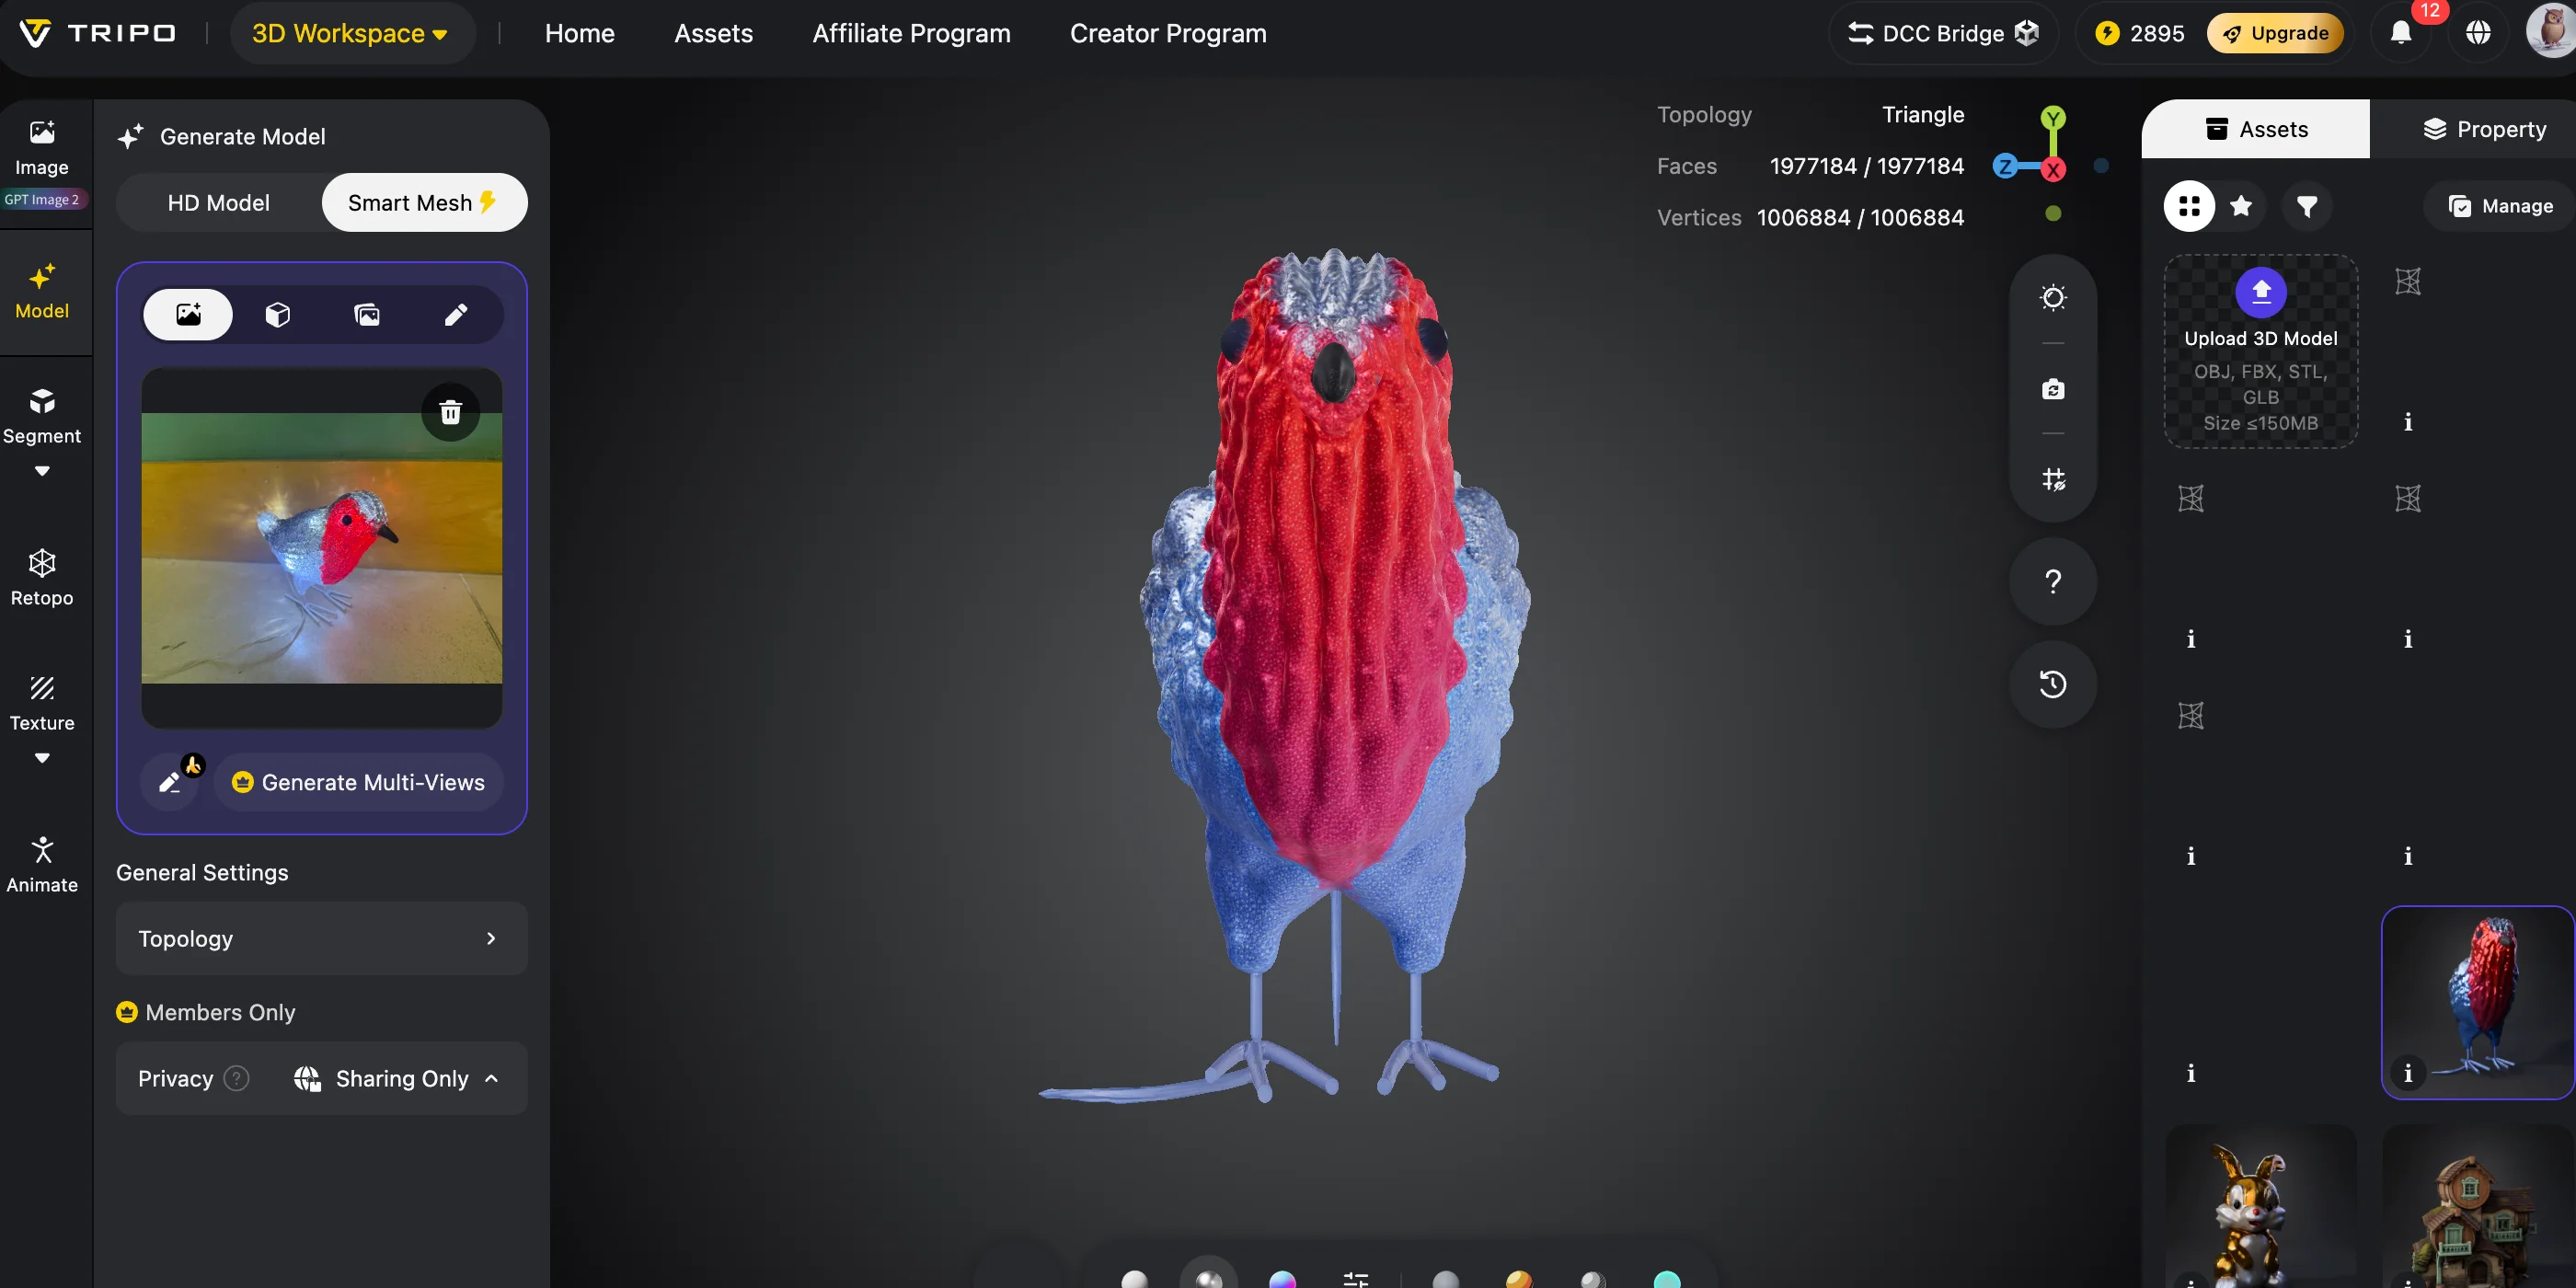Click the Manage assets button
Screen dimensions: 2576x1288
2499,206
